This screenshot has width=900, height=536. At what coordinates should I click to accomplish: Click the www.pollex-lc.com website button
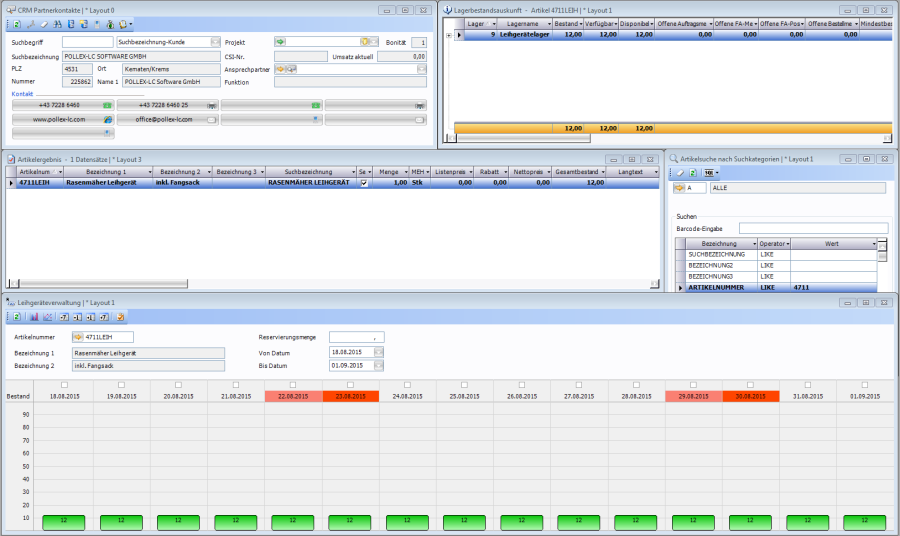[62, 119]
